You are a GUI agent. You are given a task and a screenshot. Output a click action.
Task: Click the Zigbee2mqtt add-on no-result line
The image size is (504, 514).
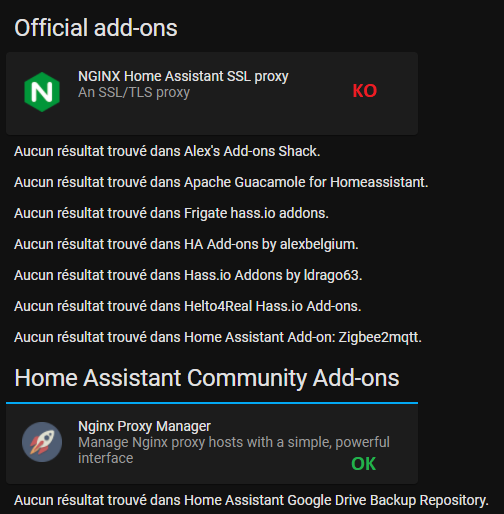[218, 337]
